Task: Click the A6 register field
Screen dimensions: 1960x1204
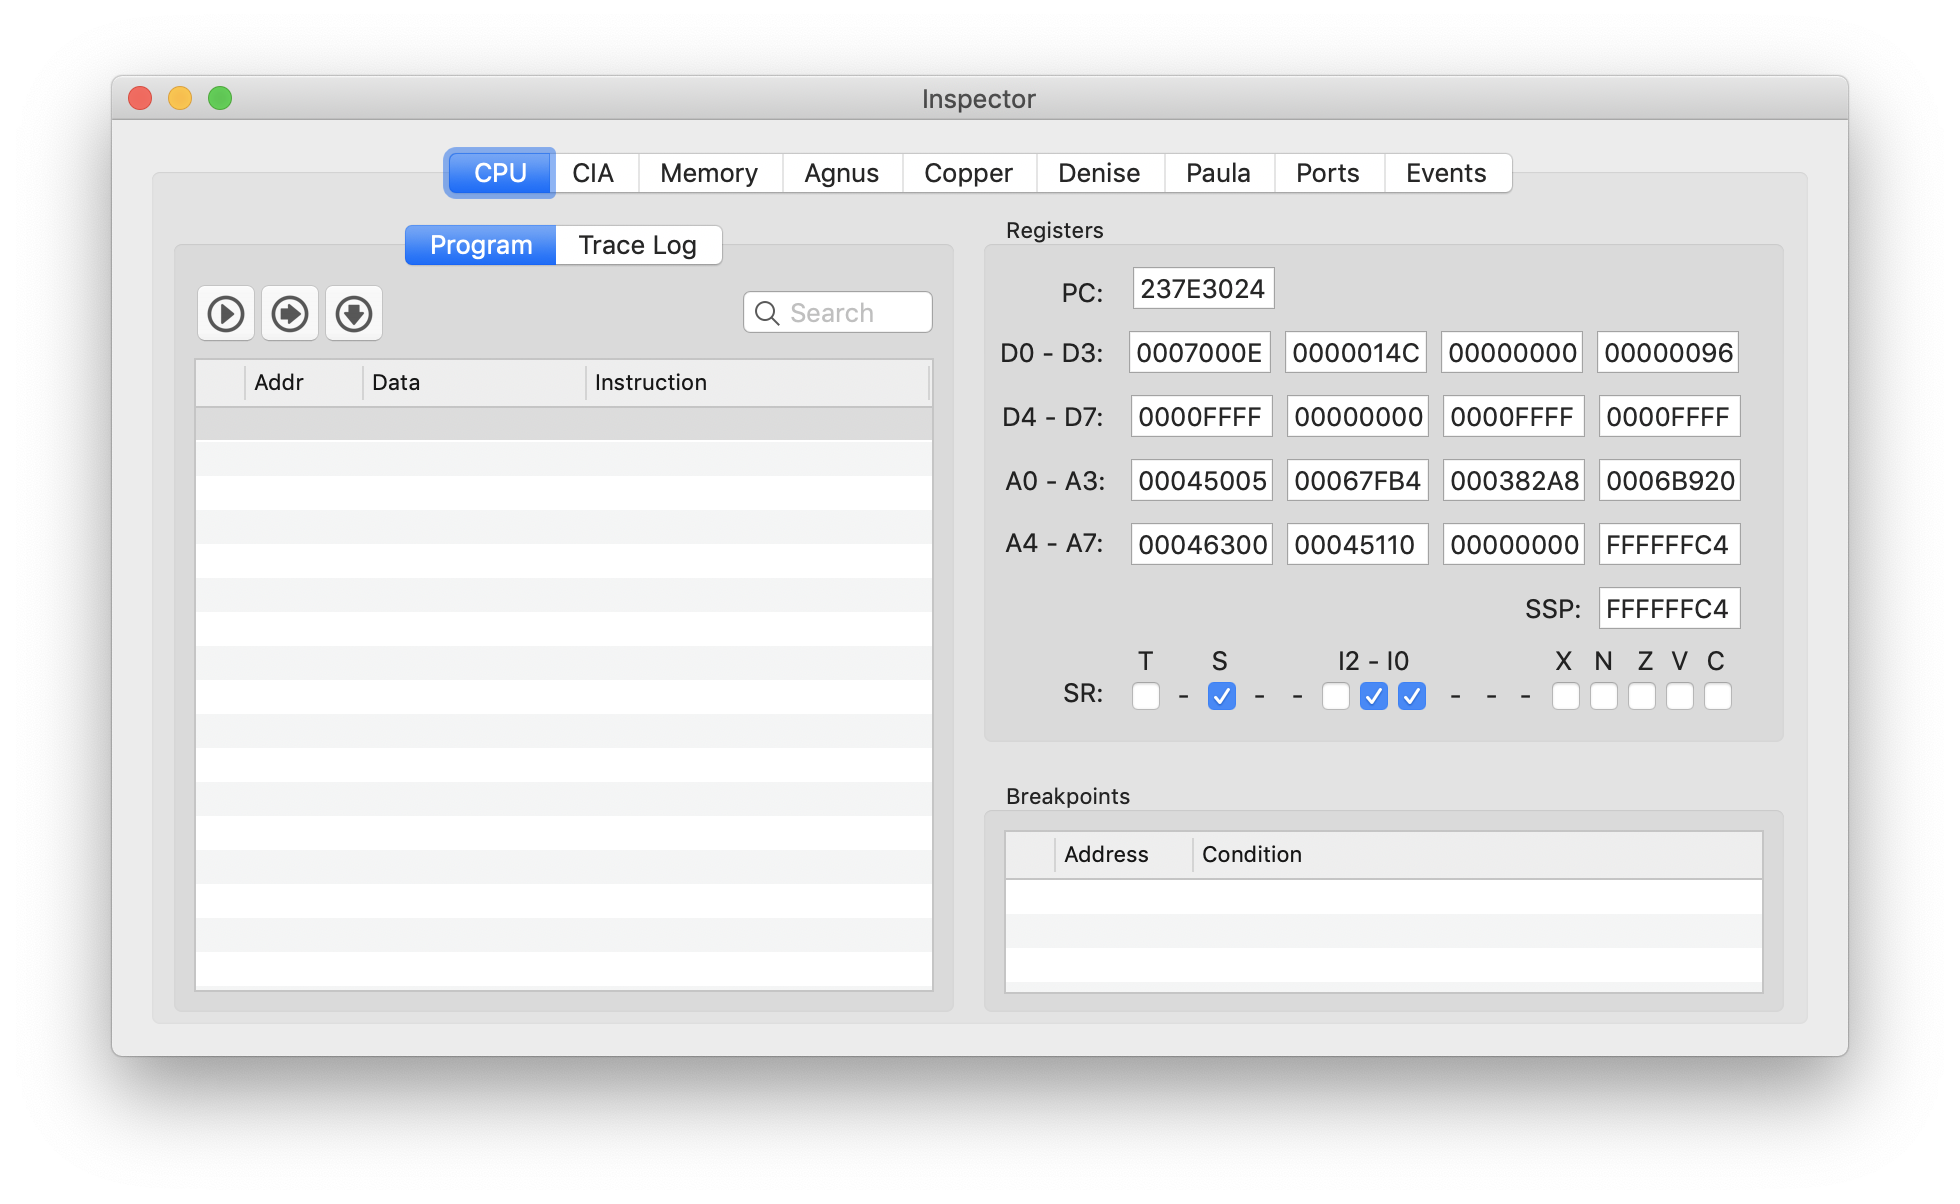Action: click(1514, 544)
